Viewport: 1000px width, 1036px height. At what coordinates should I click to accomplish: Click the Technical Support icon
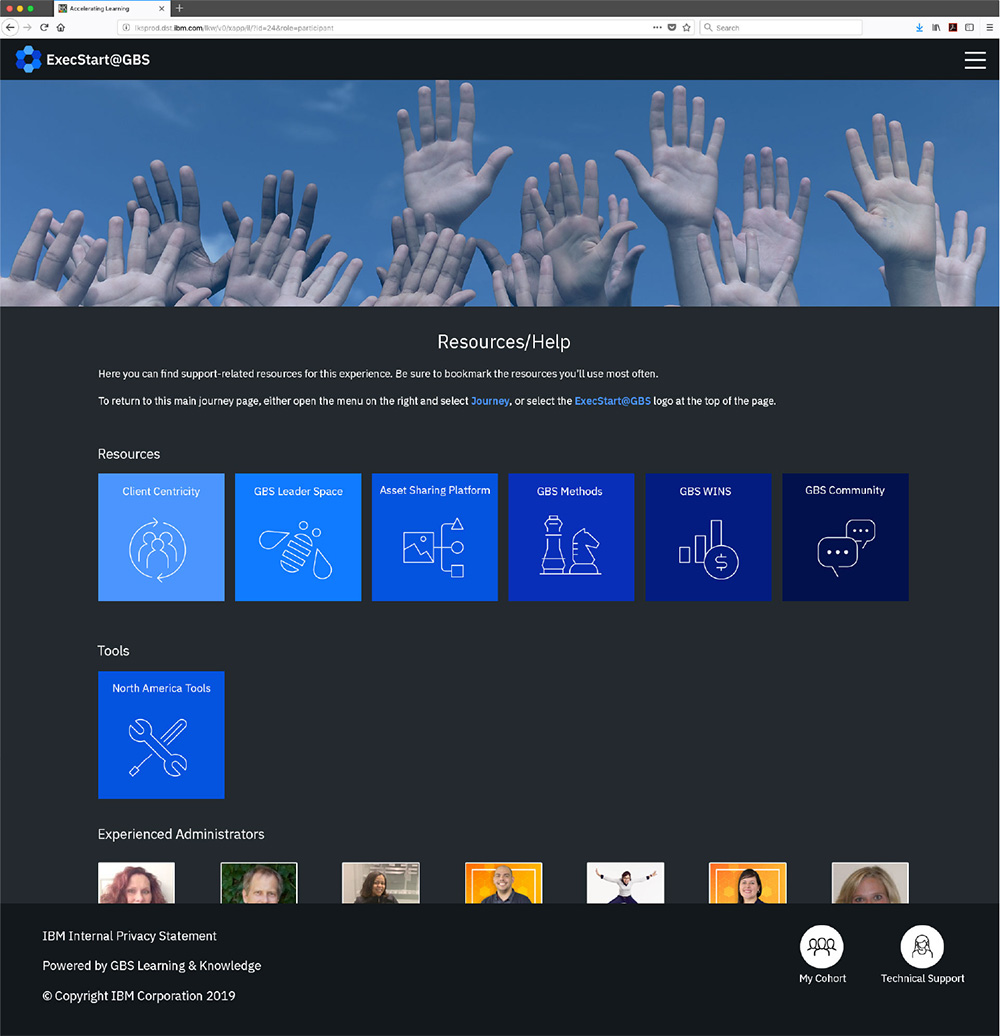click(922, 946)
